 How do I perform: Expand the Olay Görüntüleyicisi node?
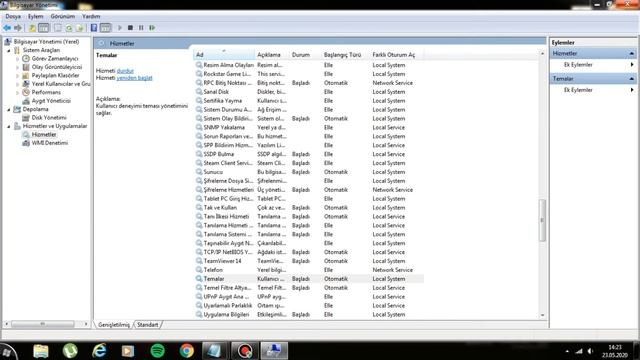pyautogui.click(x=18, y=67)
